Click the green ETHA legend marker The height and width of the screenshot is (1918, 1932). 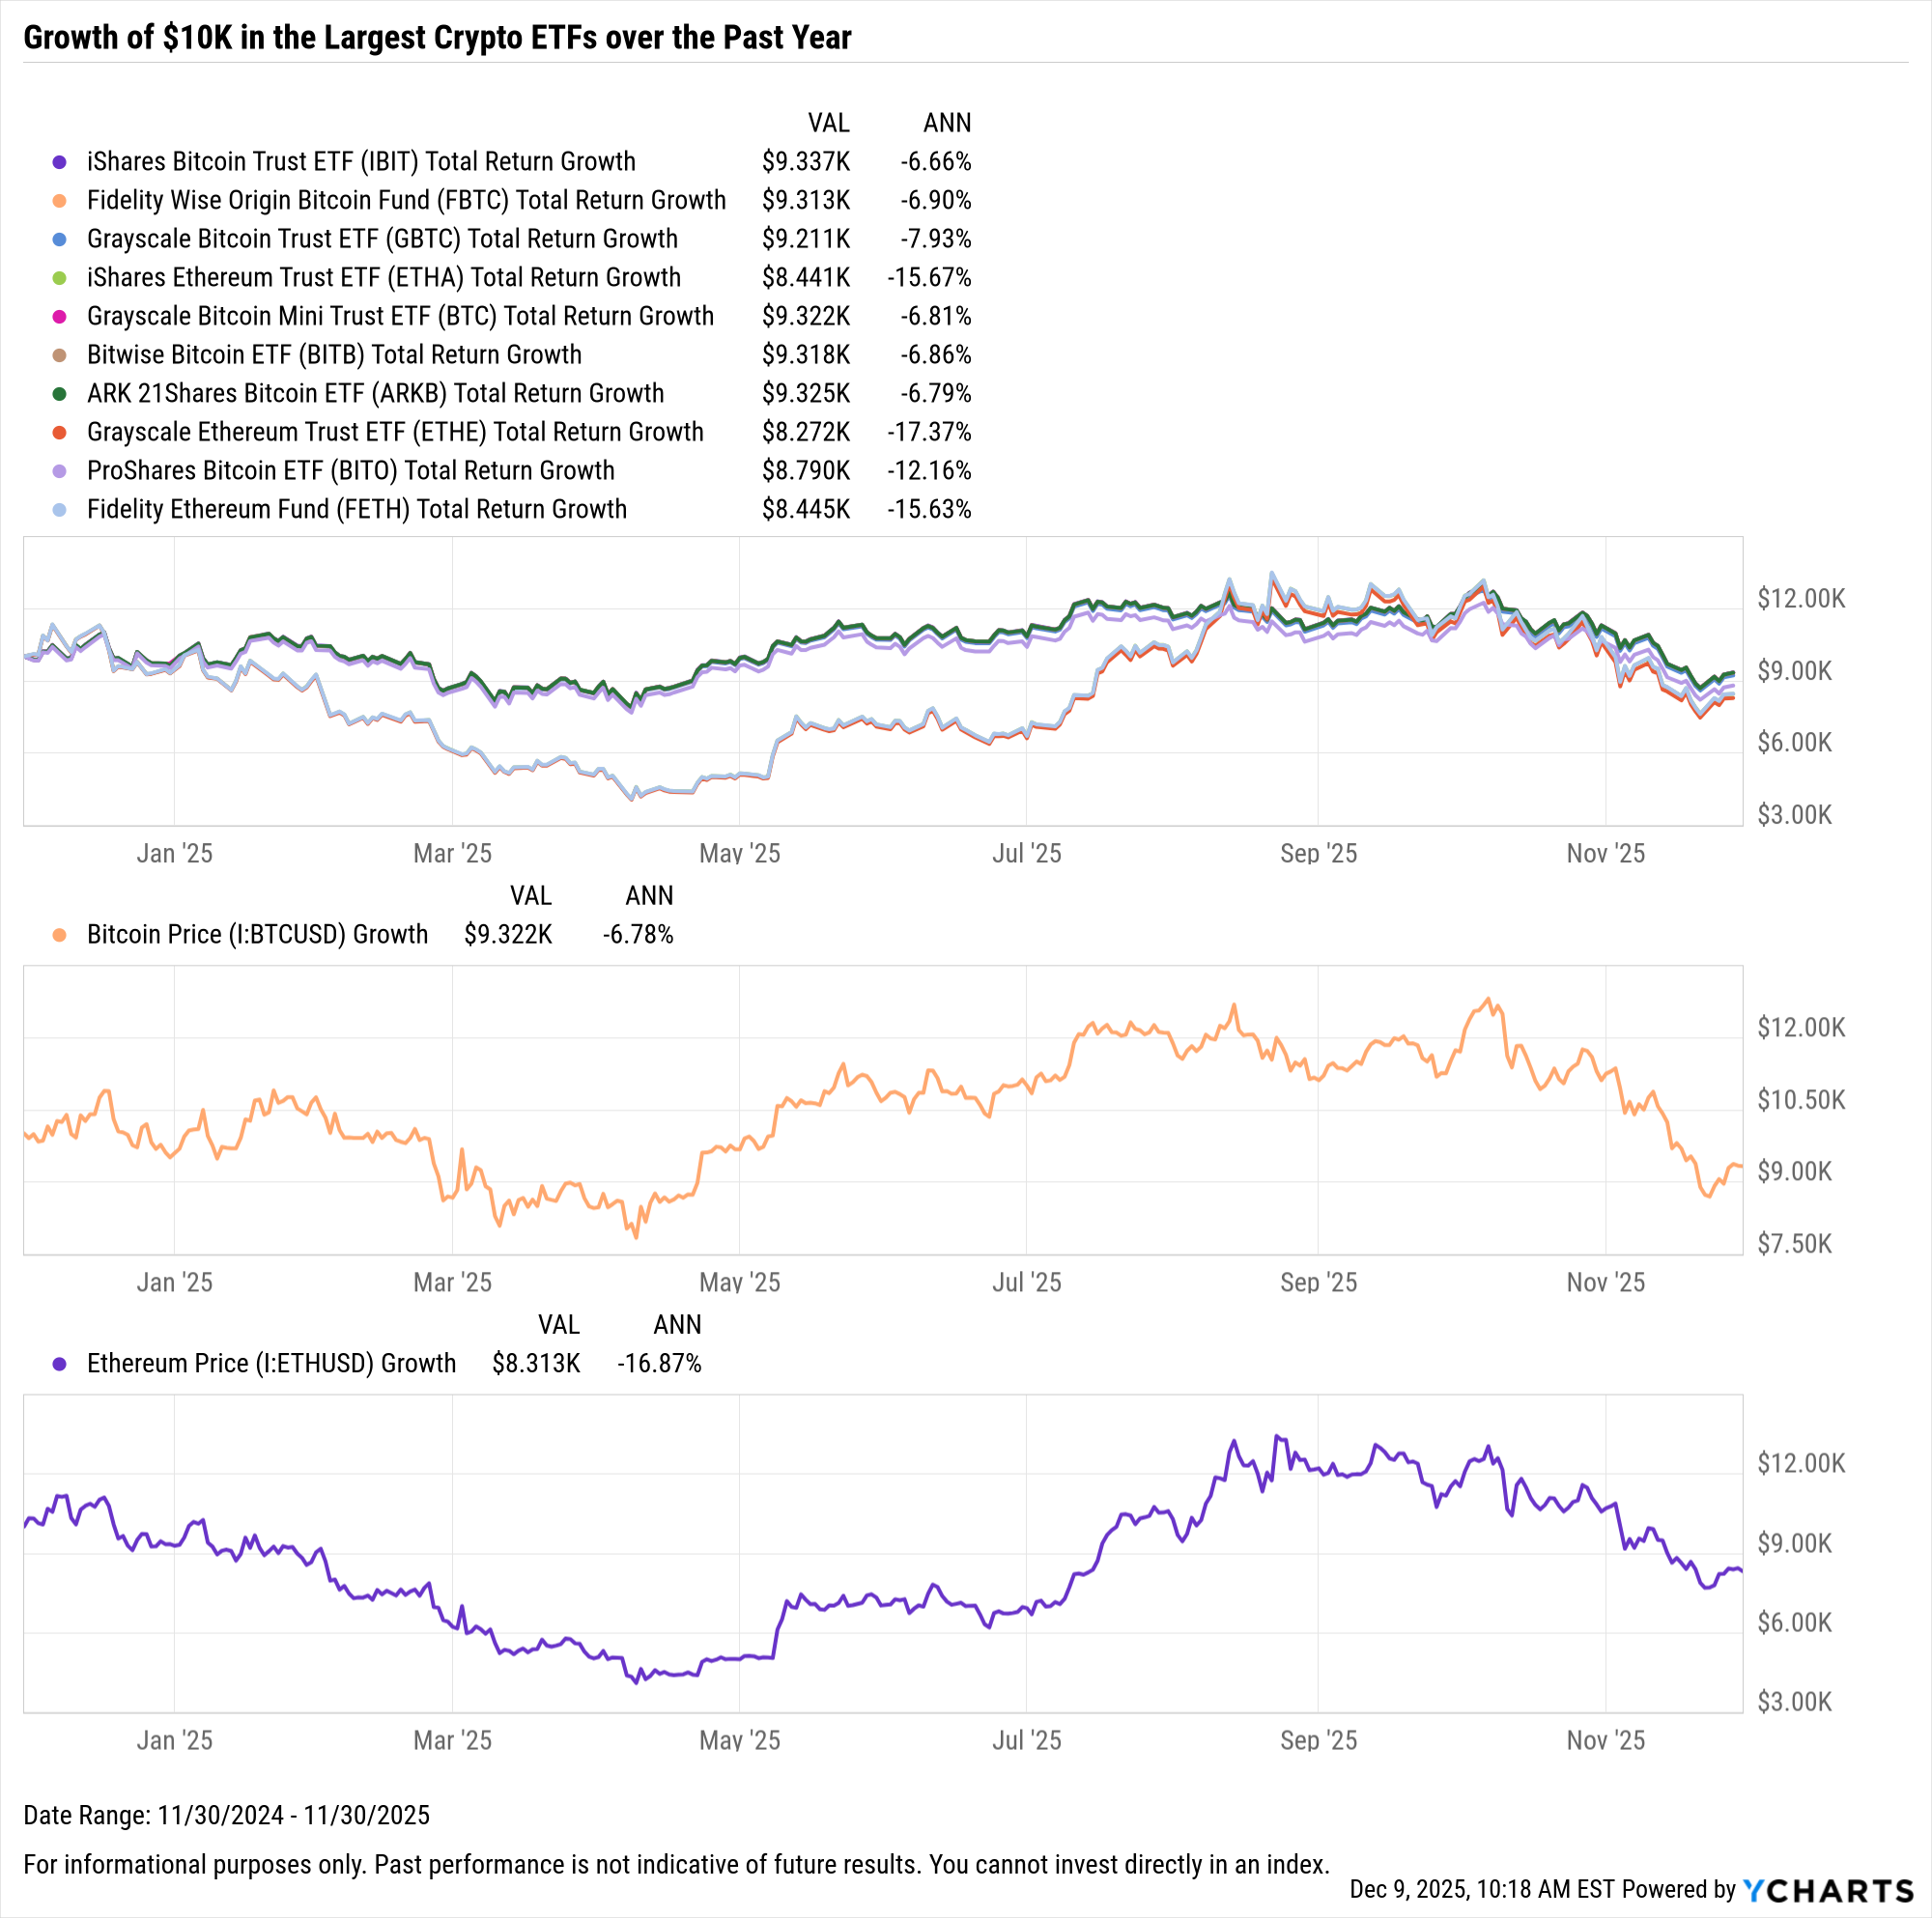pos(60,278)
